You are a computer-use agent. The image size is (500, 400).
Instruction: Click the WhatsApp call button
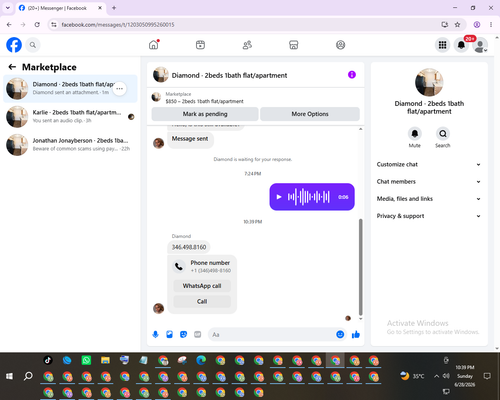pos(202,286)
